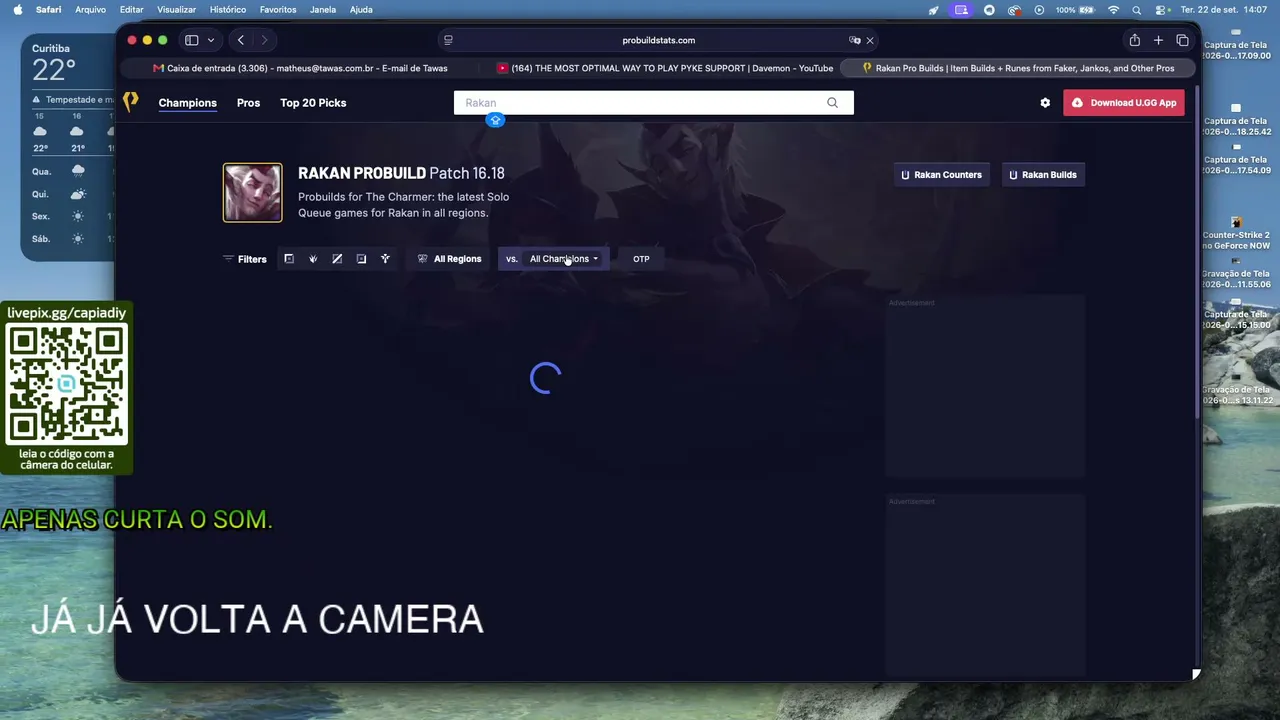The height and width of the screenshot is (720, 1280).
Task: Click the Reader view icon in address bar
Action: 448,40
